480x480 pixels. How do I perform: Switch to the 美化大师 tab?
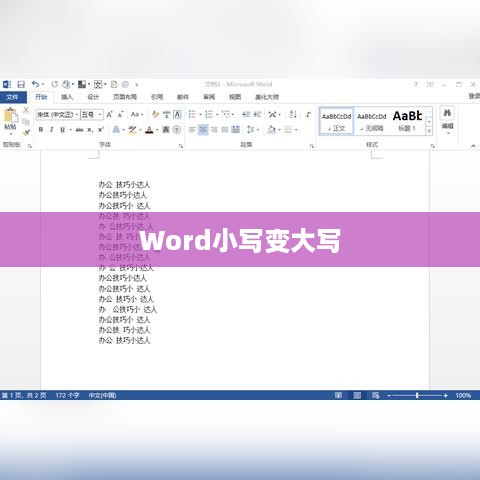point(267,97)
